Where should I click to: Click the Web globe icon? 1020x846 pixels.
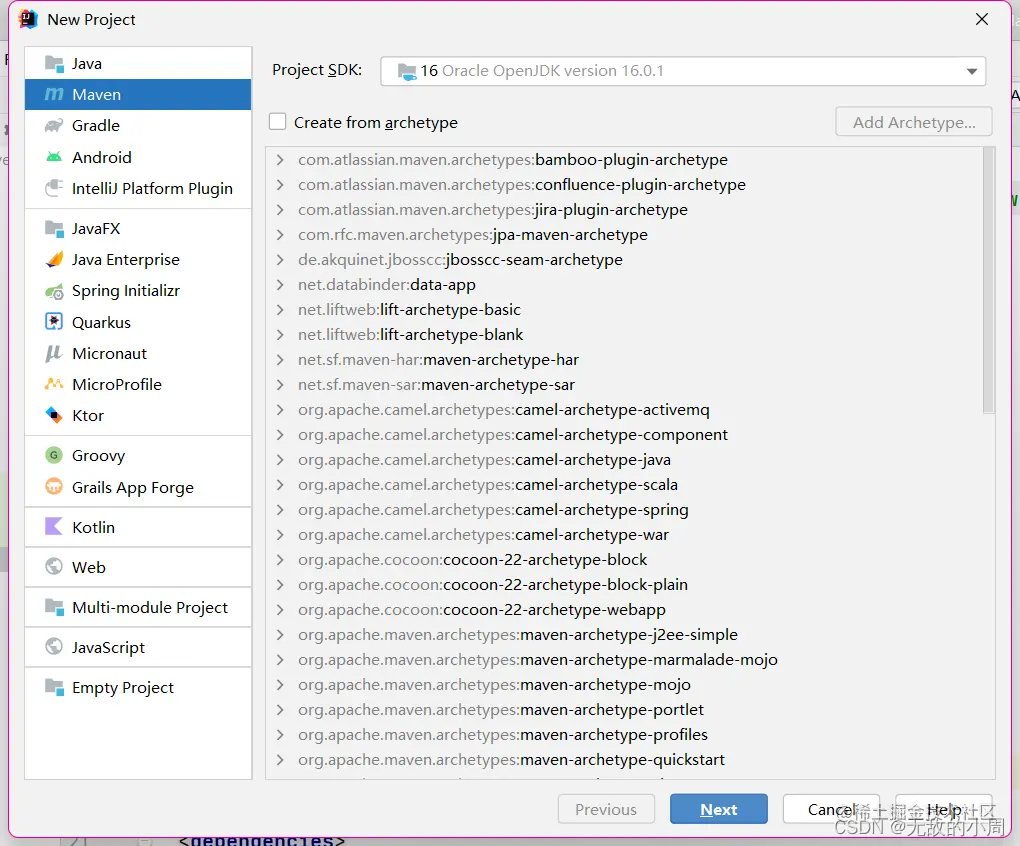coord(54,566)
